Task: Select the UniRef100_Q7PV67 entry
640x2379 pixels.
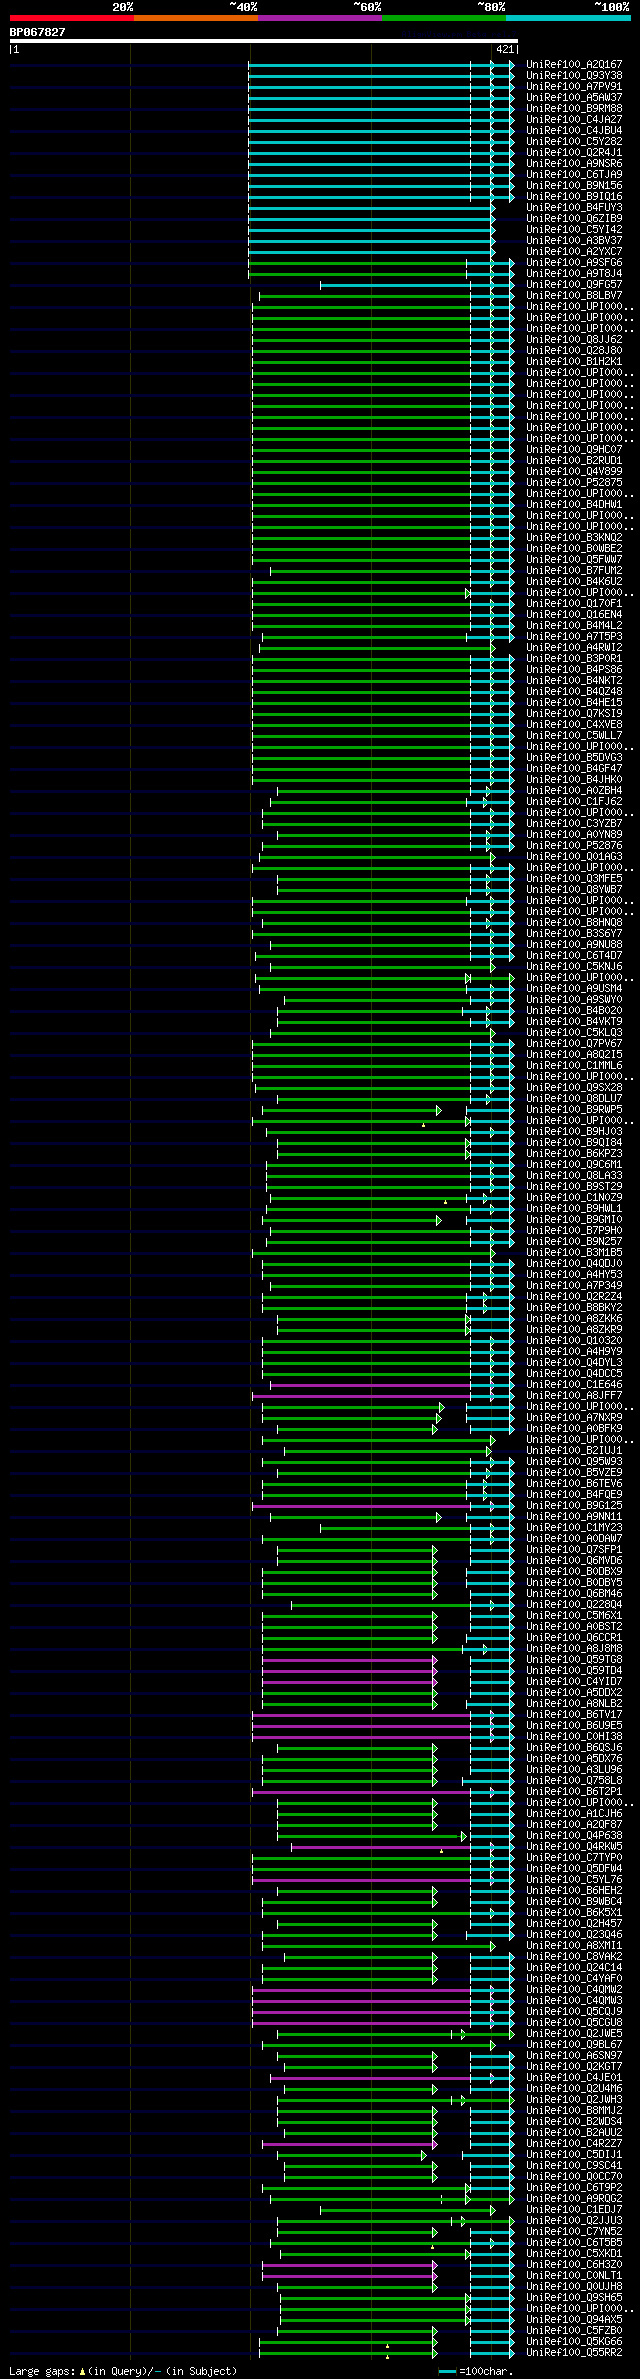Action: 574,1044
